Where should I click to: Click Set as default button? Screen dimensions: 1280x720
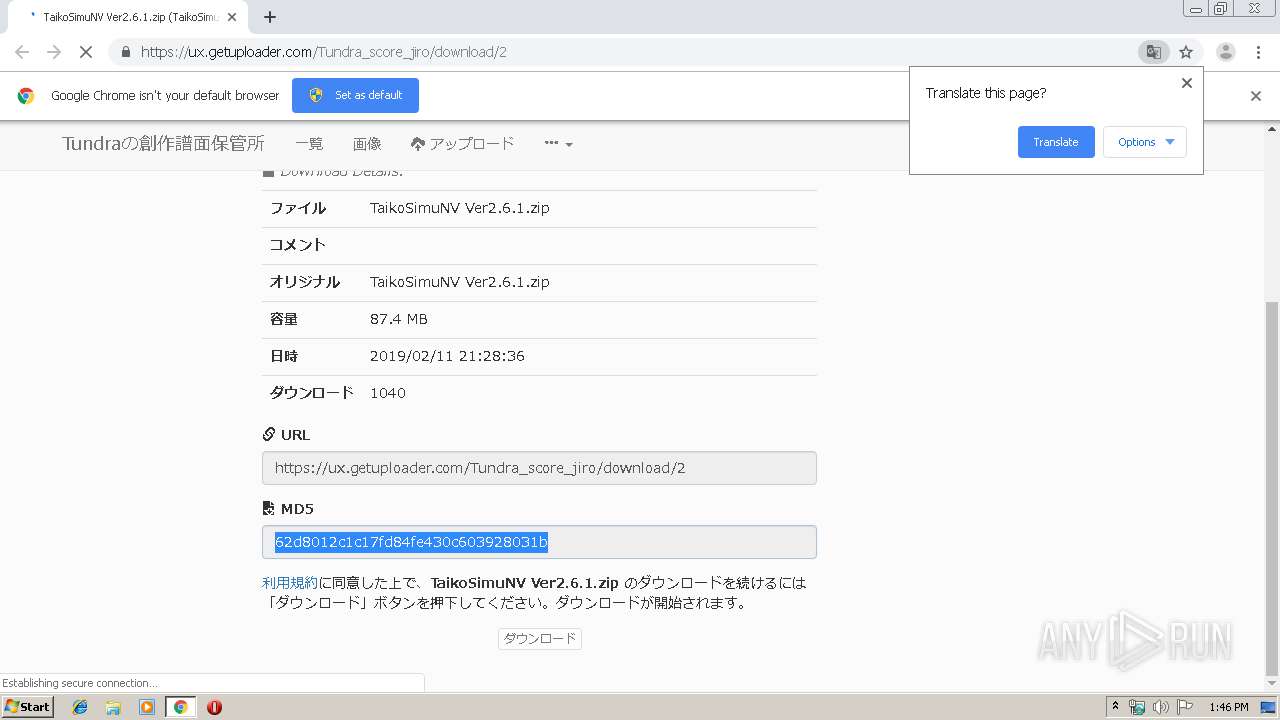pos(355,95)
